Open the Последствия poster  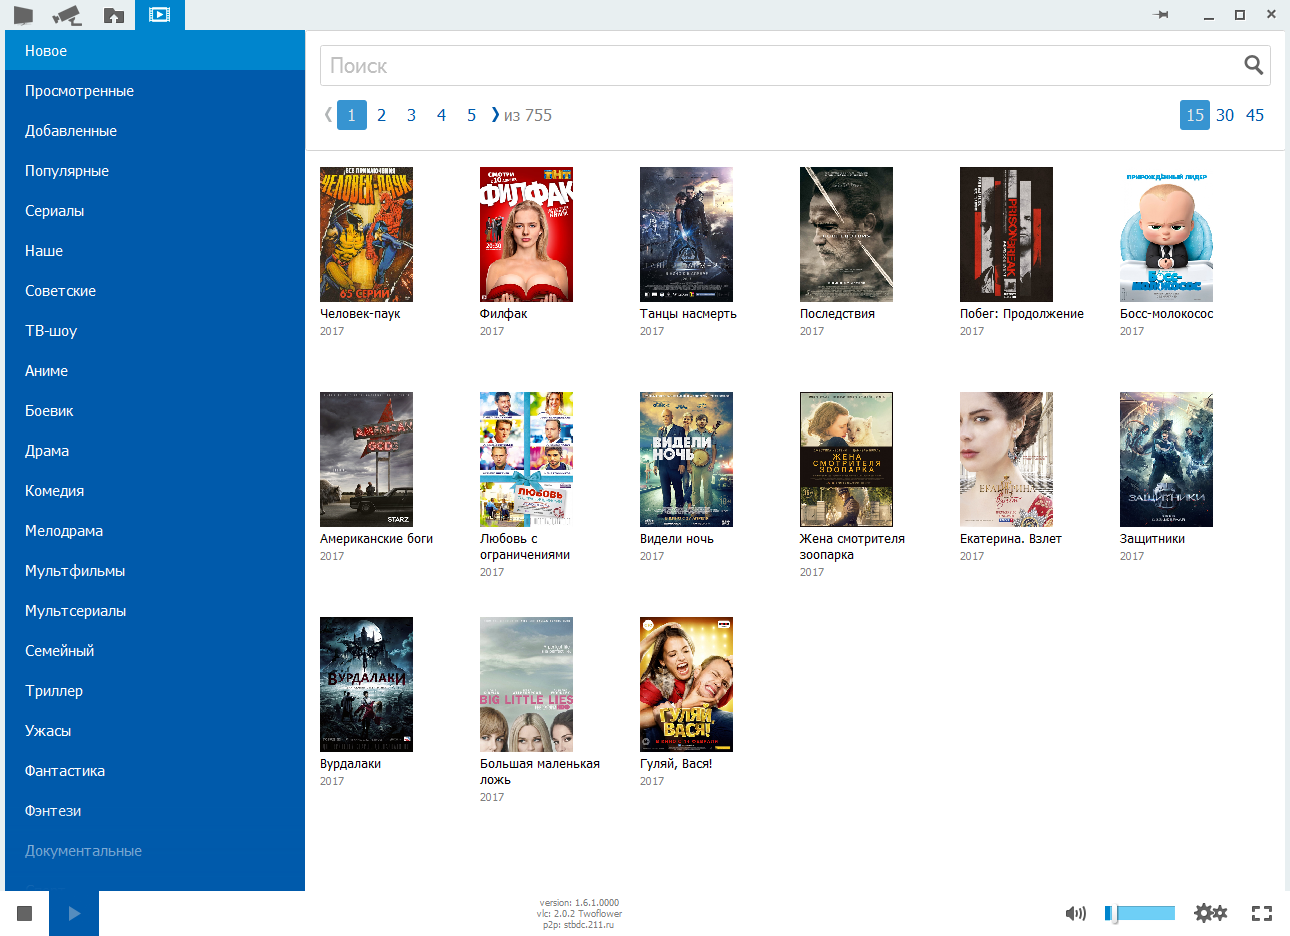[x=846, y=234]
